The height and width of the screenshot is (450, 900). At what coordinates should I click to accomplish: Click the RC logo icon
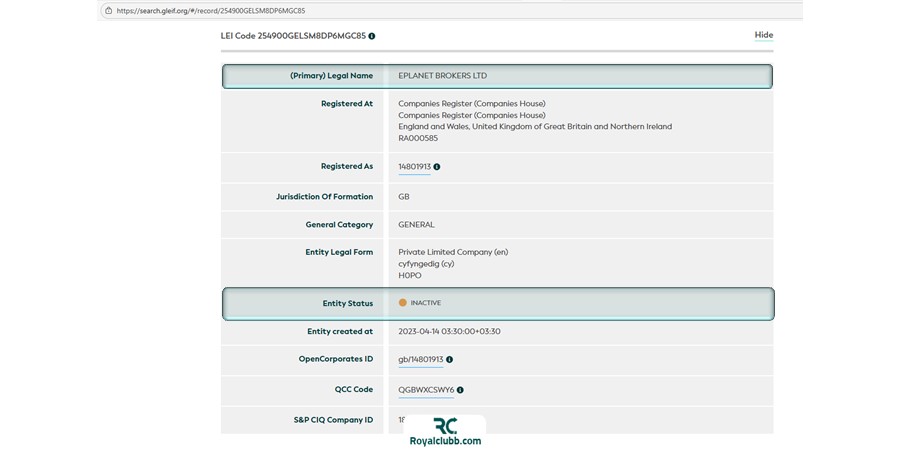click(445, 426)
